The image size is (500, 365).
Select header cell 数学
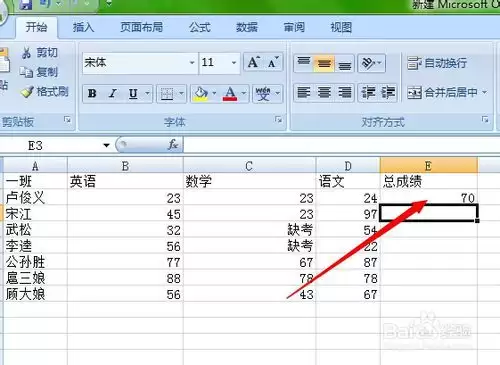click(x=249, y=181)
